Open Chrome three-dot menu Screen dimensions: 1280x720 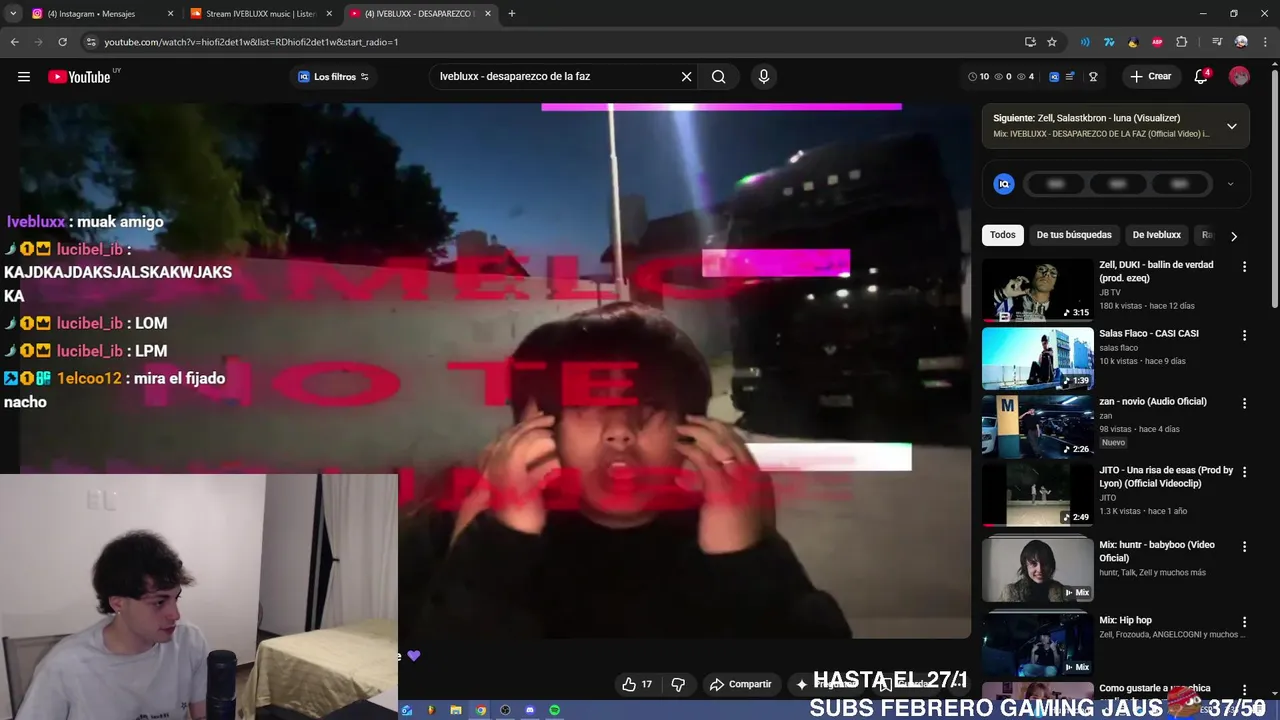point(1265,42)
